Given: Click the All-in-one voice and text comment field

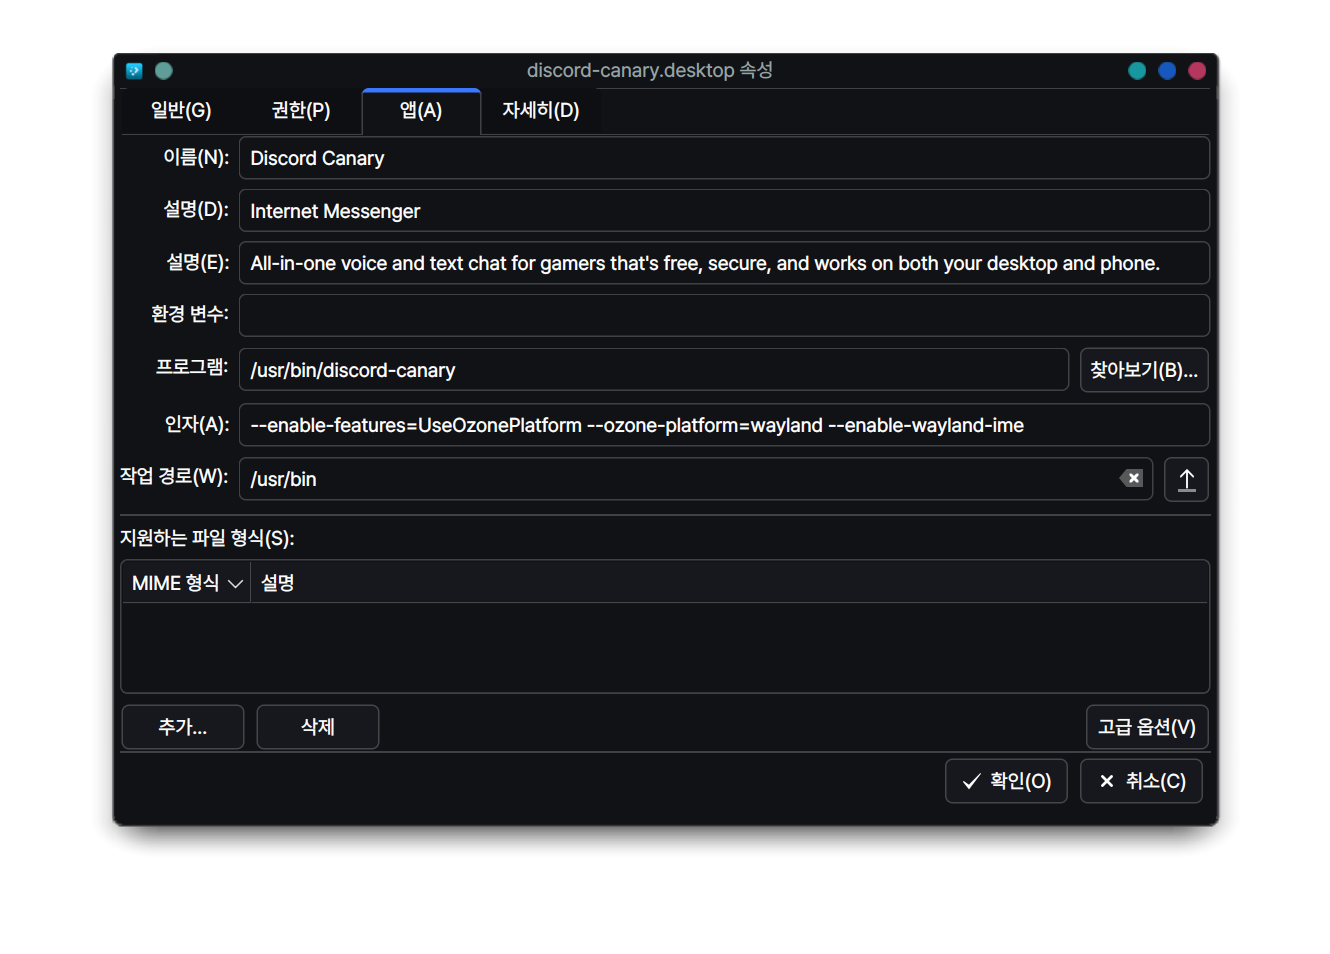Looking at the screenshot, I should [724, 263].
